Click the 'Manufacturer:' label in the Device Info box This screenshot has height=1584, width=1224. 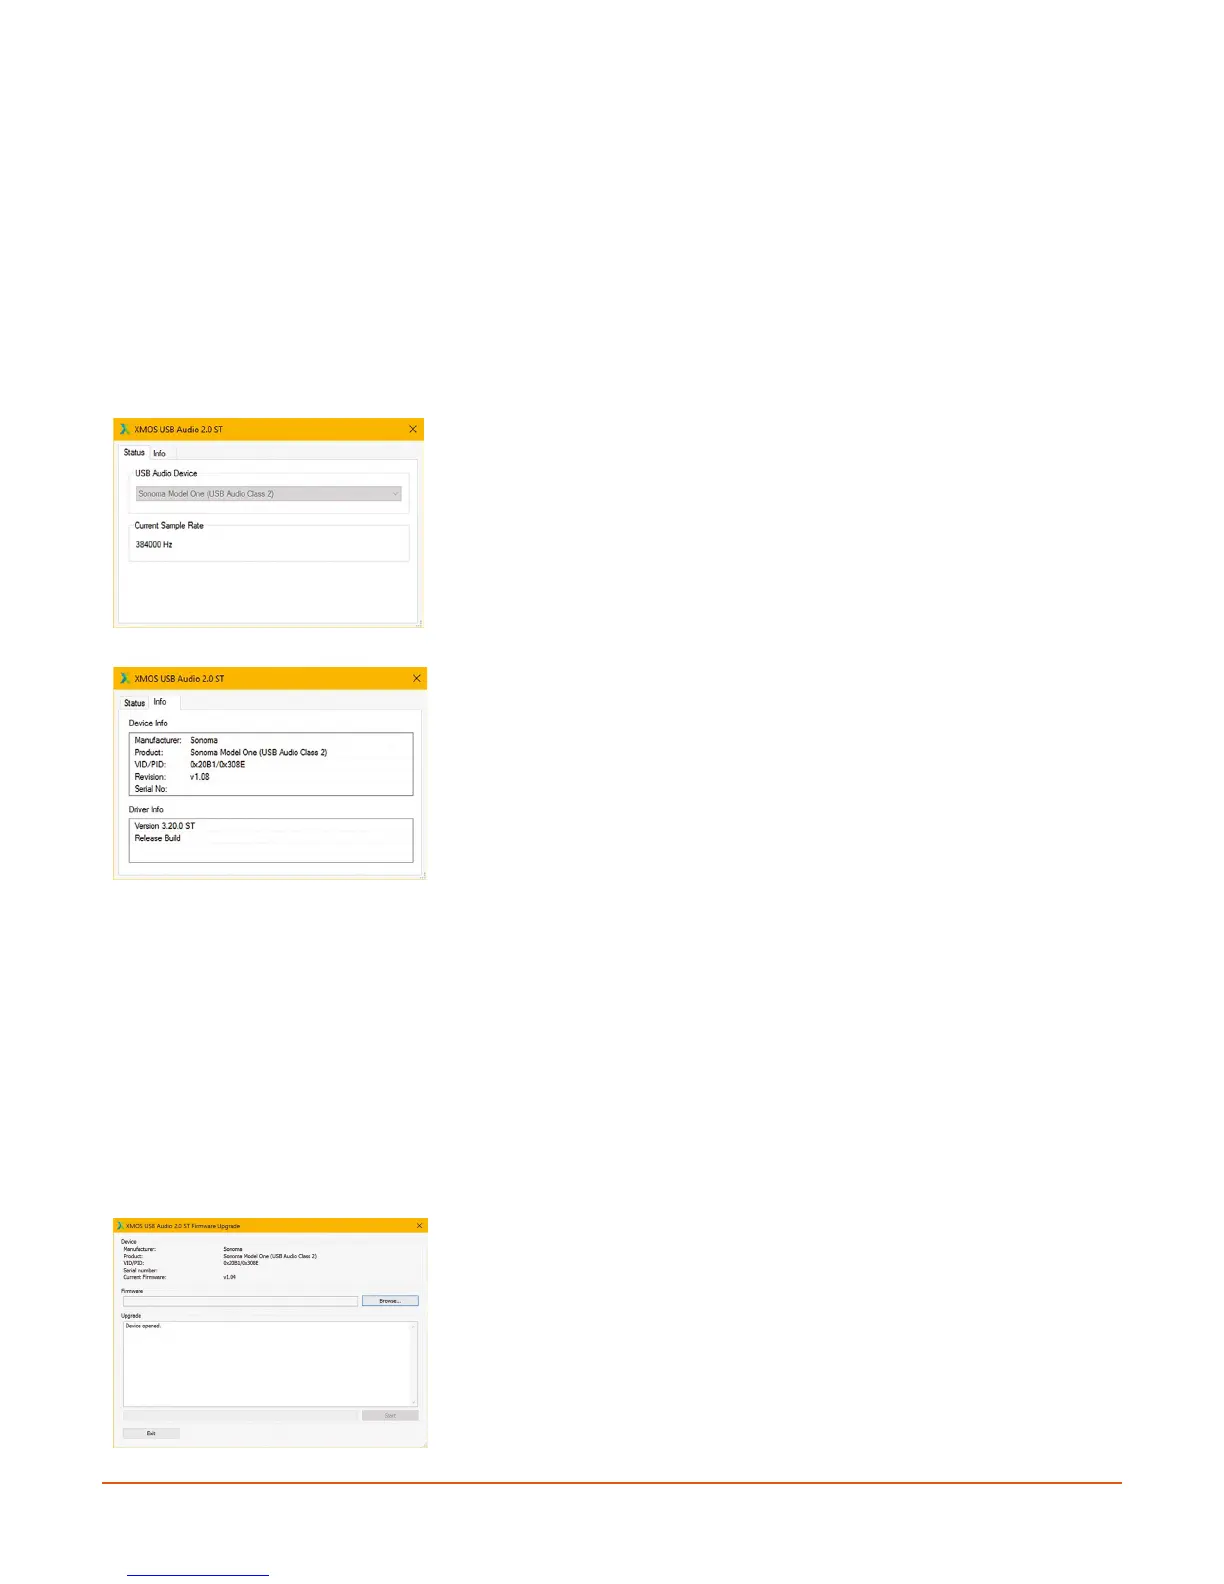158,741
